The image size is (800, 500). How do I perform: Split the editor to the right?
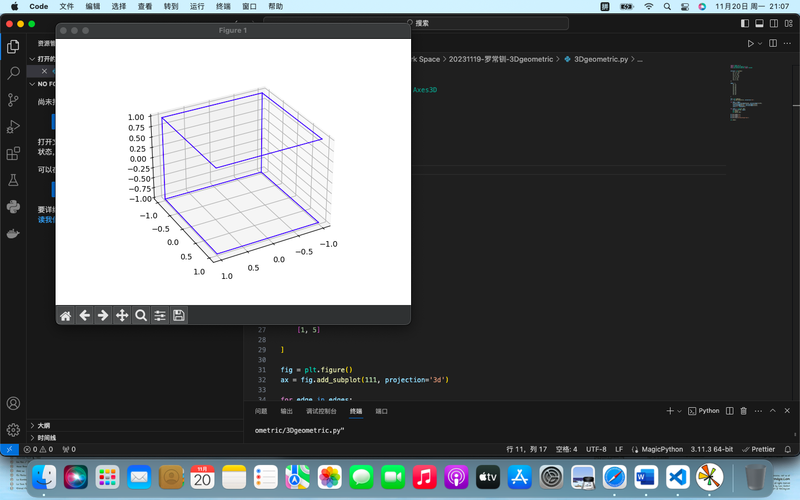(x=773, y=43)
